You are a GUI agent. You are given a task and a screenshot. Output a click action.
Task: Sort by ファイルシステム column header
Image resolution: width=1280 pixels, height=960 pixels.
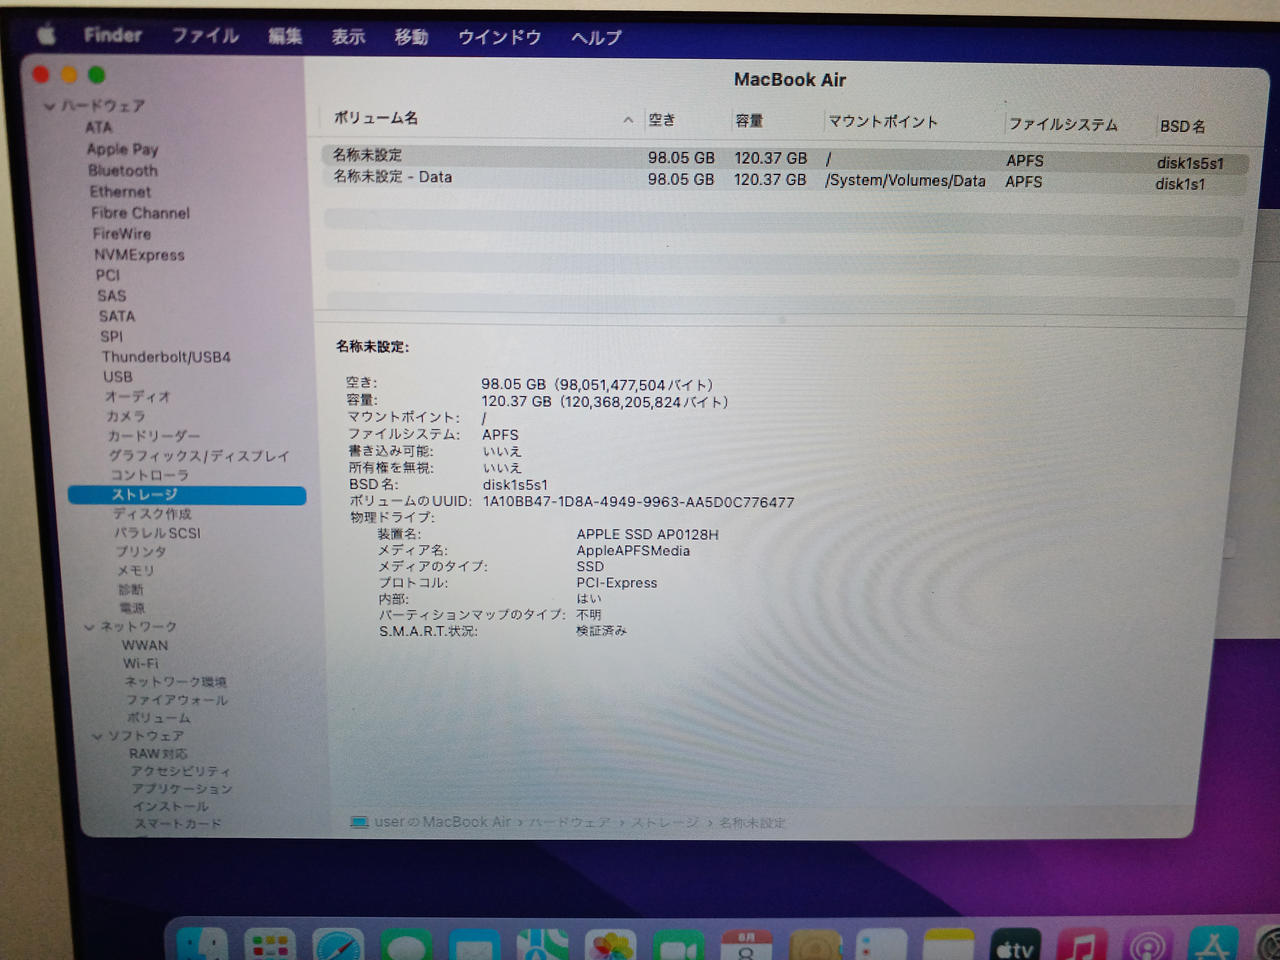coord(1063,124)
